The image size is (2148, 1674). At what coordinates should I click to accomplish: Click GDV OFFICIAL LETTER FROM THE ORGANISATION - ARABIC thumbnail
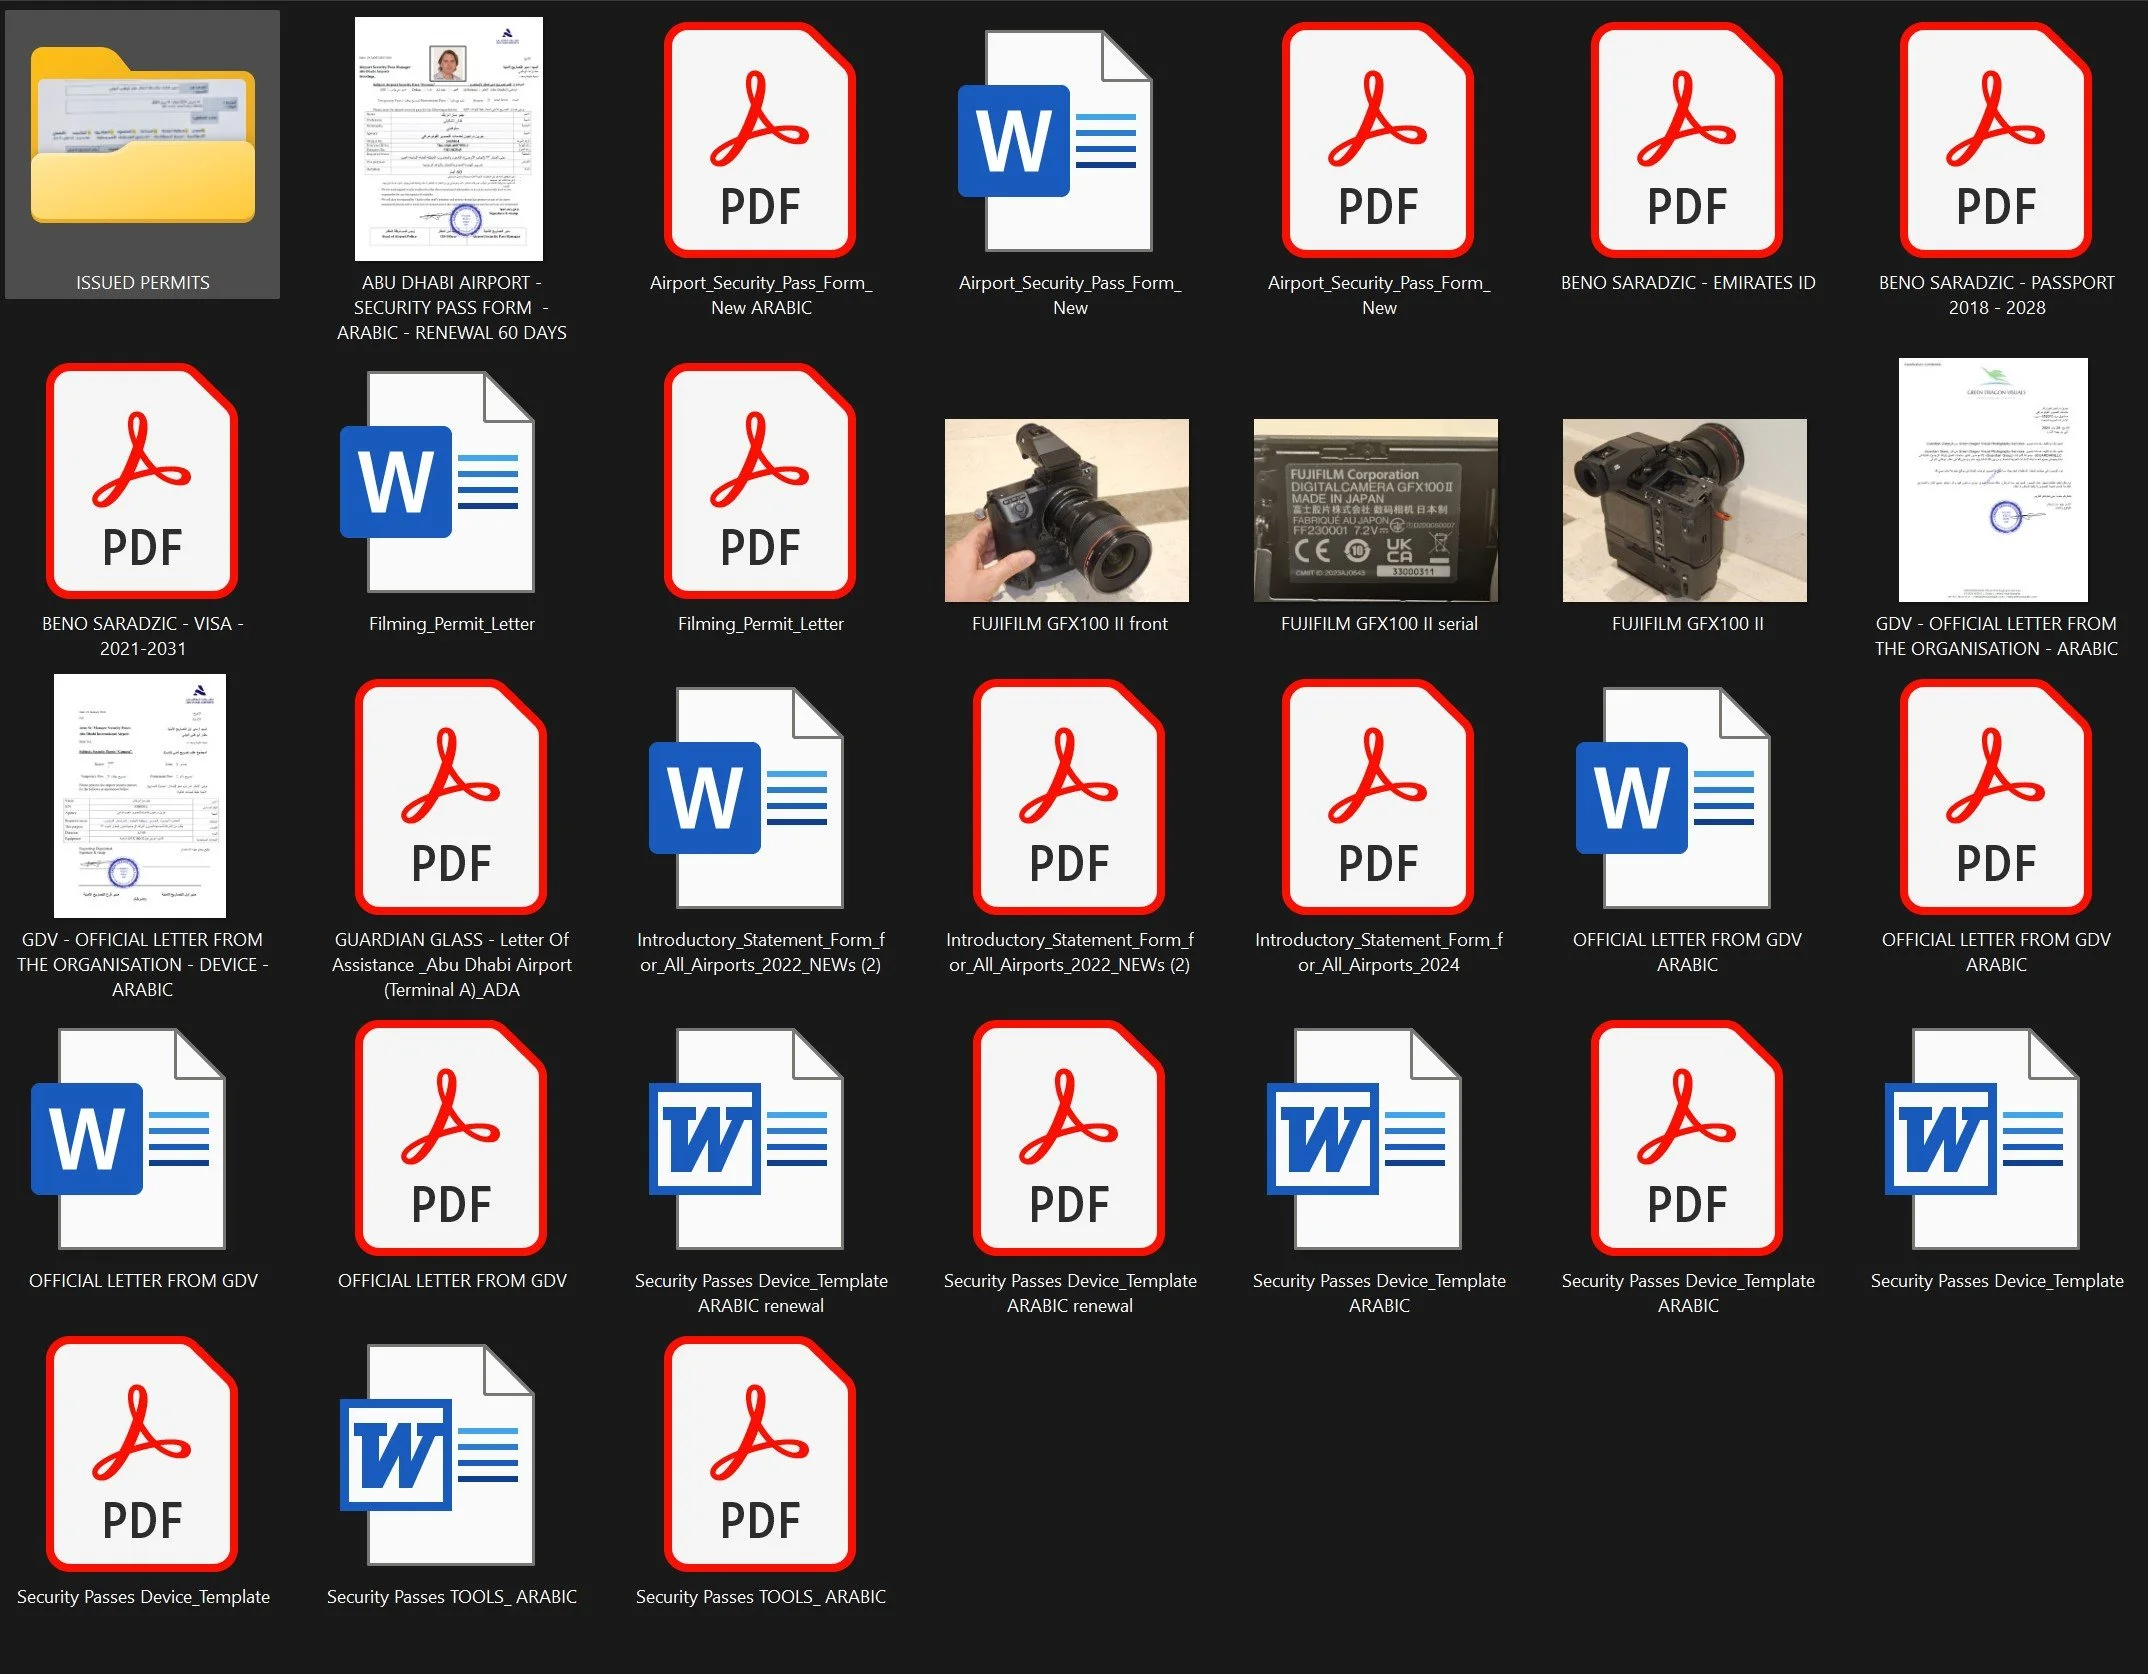click(1993, 480)
